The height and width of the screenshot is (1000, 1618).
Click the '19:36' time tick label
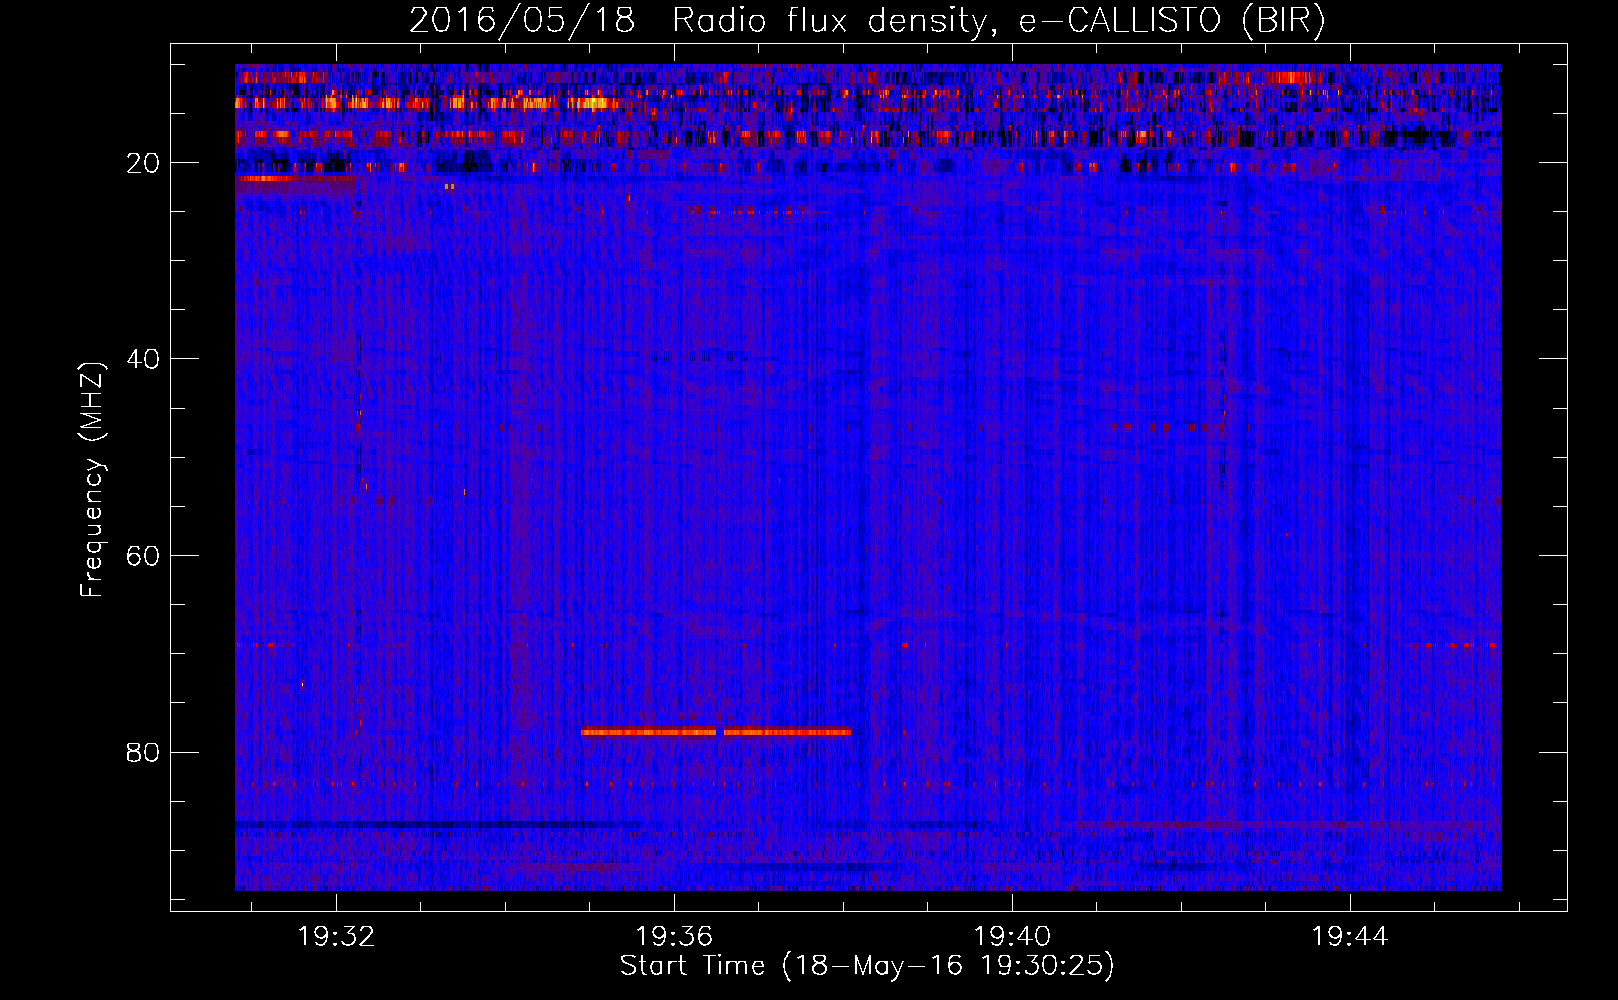pos(674,936)
